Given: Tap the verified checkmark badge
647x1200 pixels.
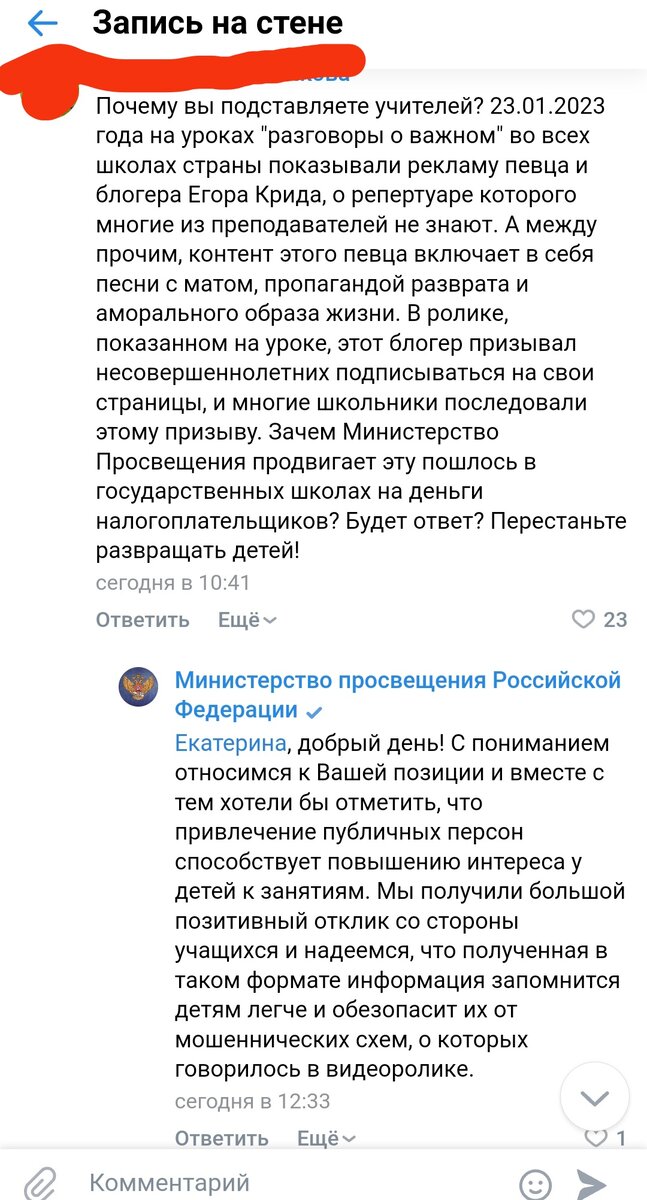Looking at the screenshot, I should coord(313,713).
